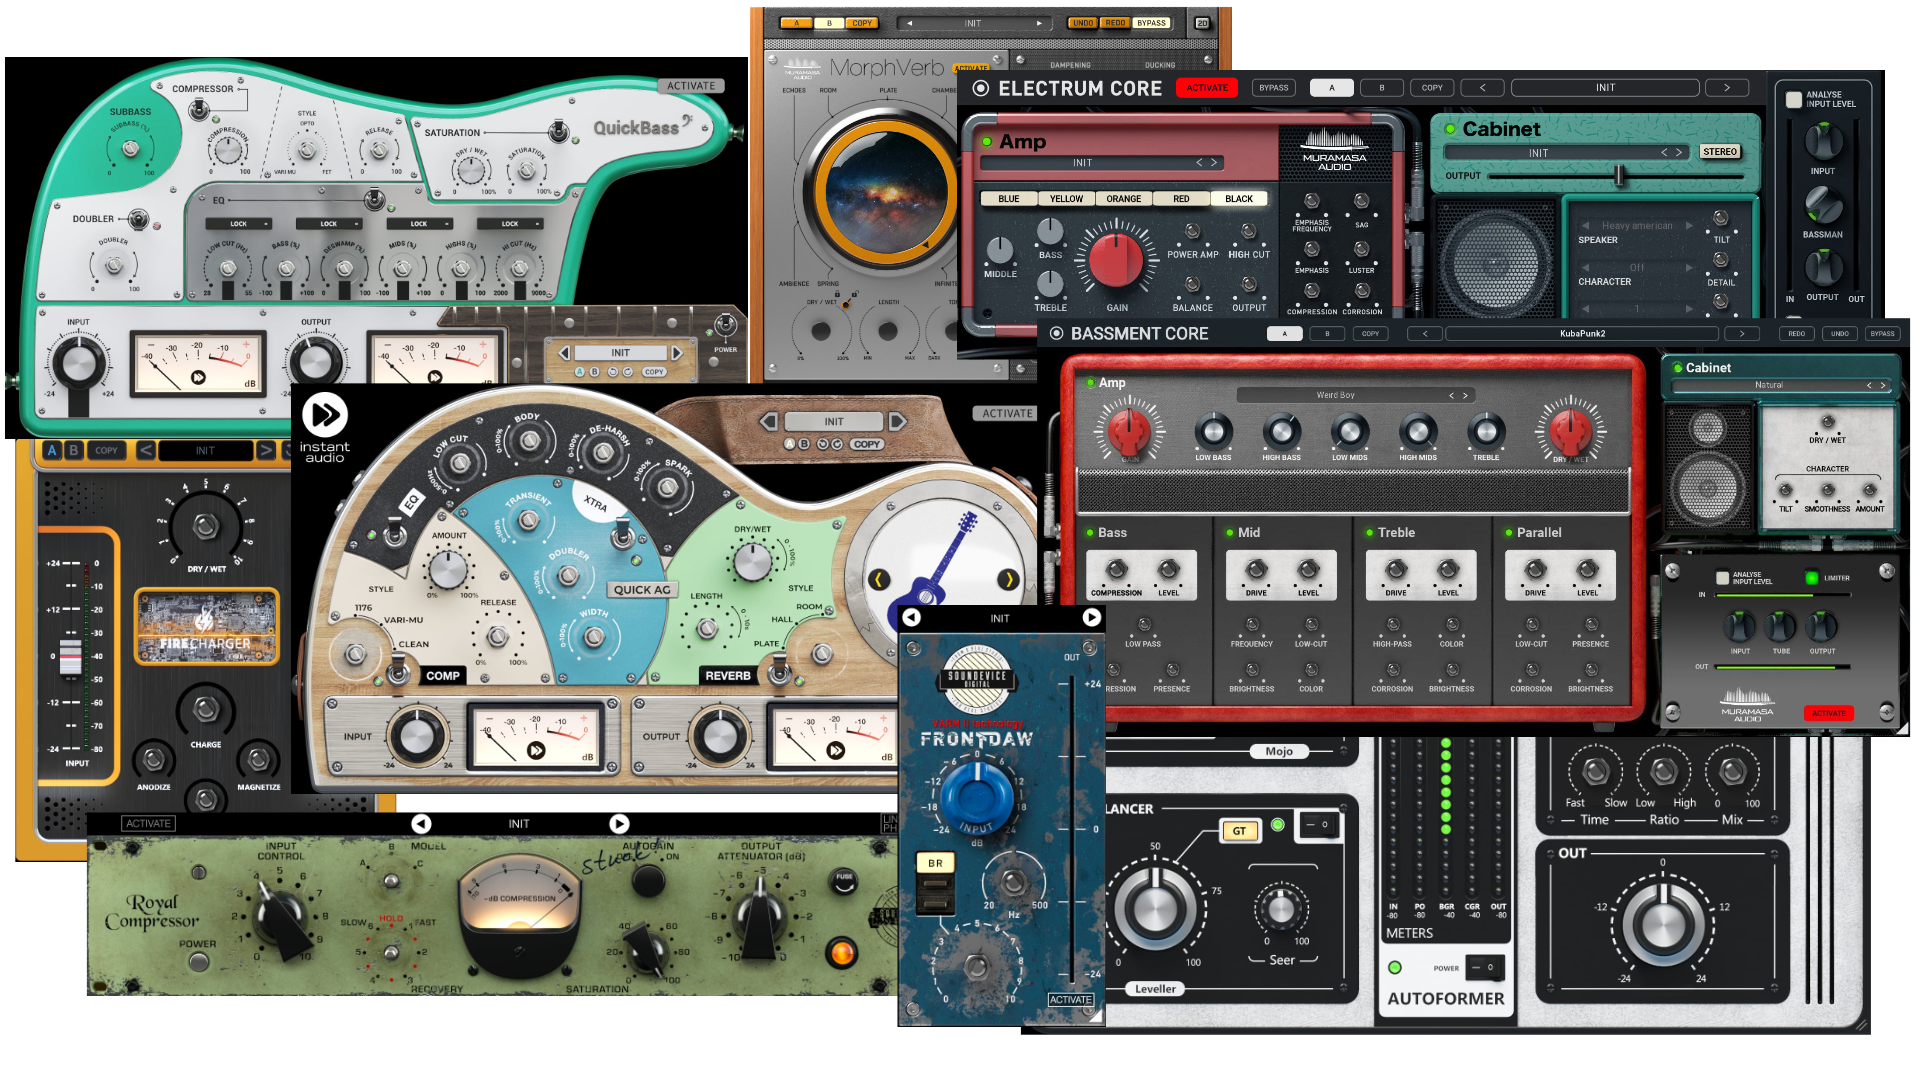
Task: Select previous instrument with QuickAG yellow left arrow
Action: (878, 579)
